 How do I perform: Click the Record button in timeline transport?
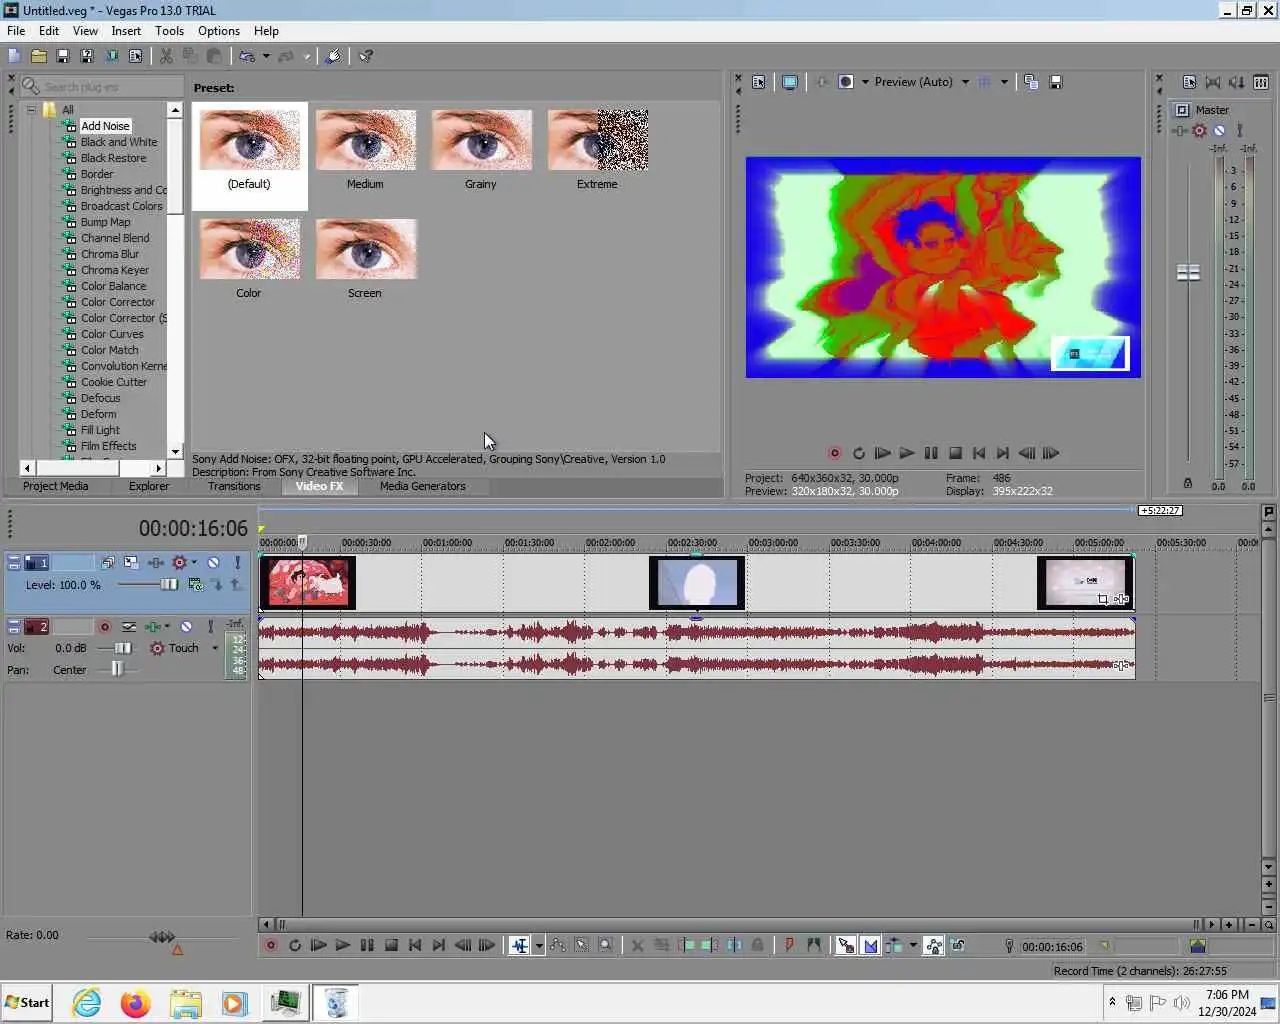(x=270, y=945)
